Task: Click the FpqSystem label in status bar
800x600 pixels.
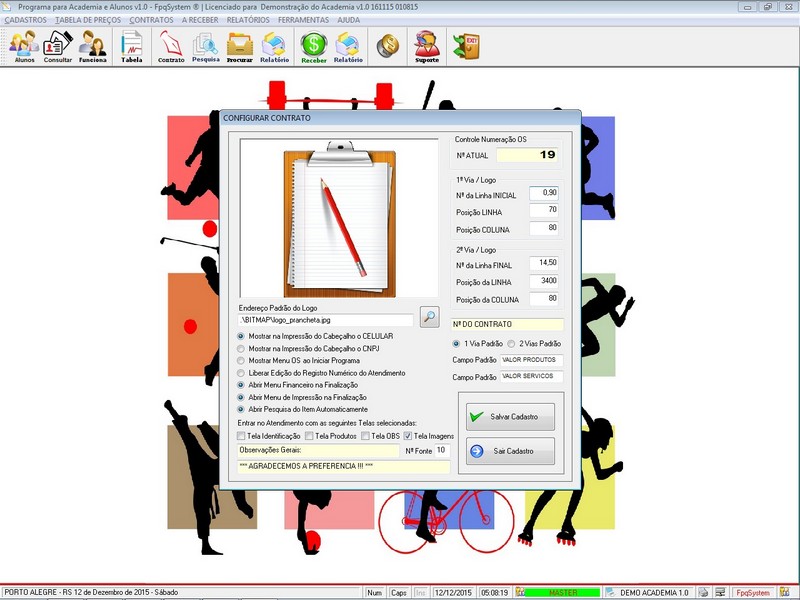Action: 753,593
